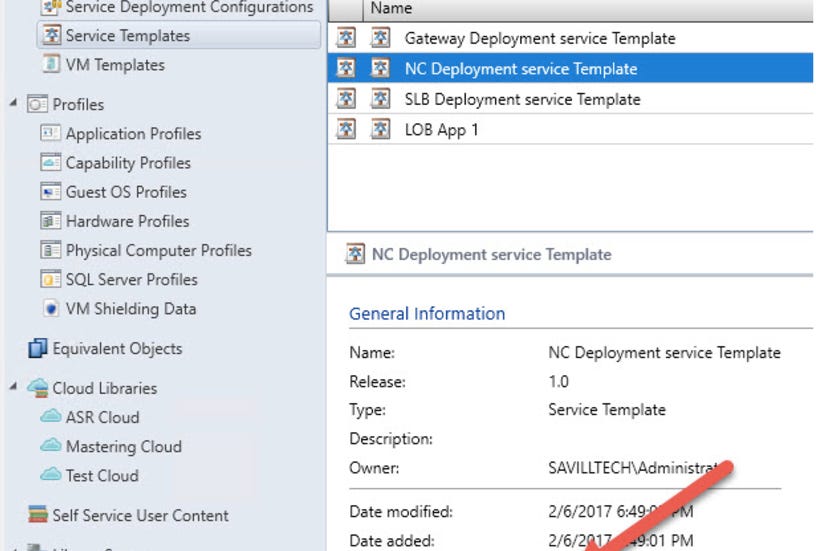Image resolution: width=816 pixels, height=551 pixels.
Task: Open Service Deployment Configurations node
Action: [189, 7]
